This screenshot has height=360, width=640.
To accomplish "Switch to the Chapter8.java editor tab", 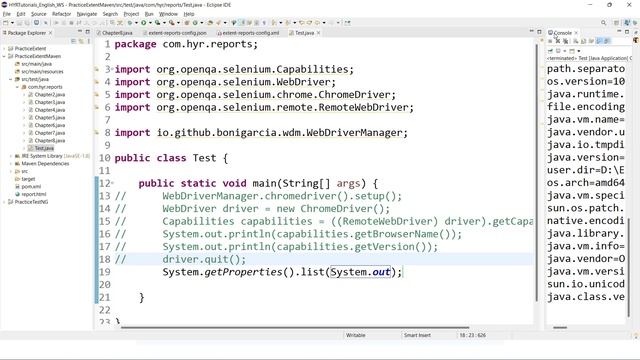I will [115, 33].
